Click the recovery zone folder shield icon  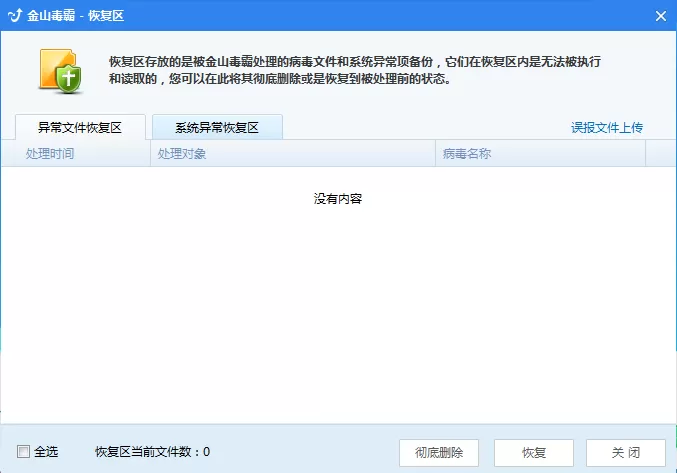tap(60, 71)
